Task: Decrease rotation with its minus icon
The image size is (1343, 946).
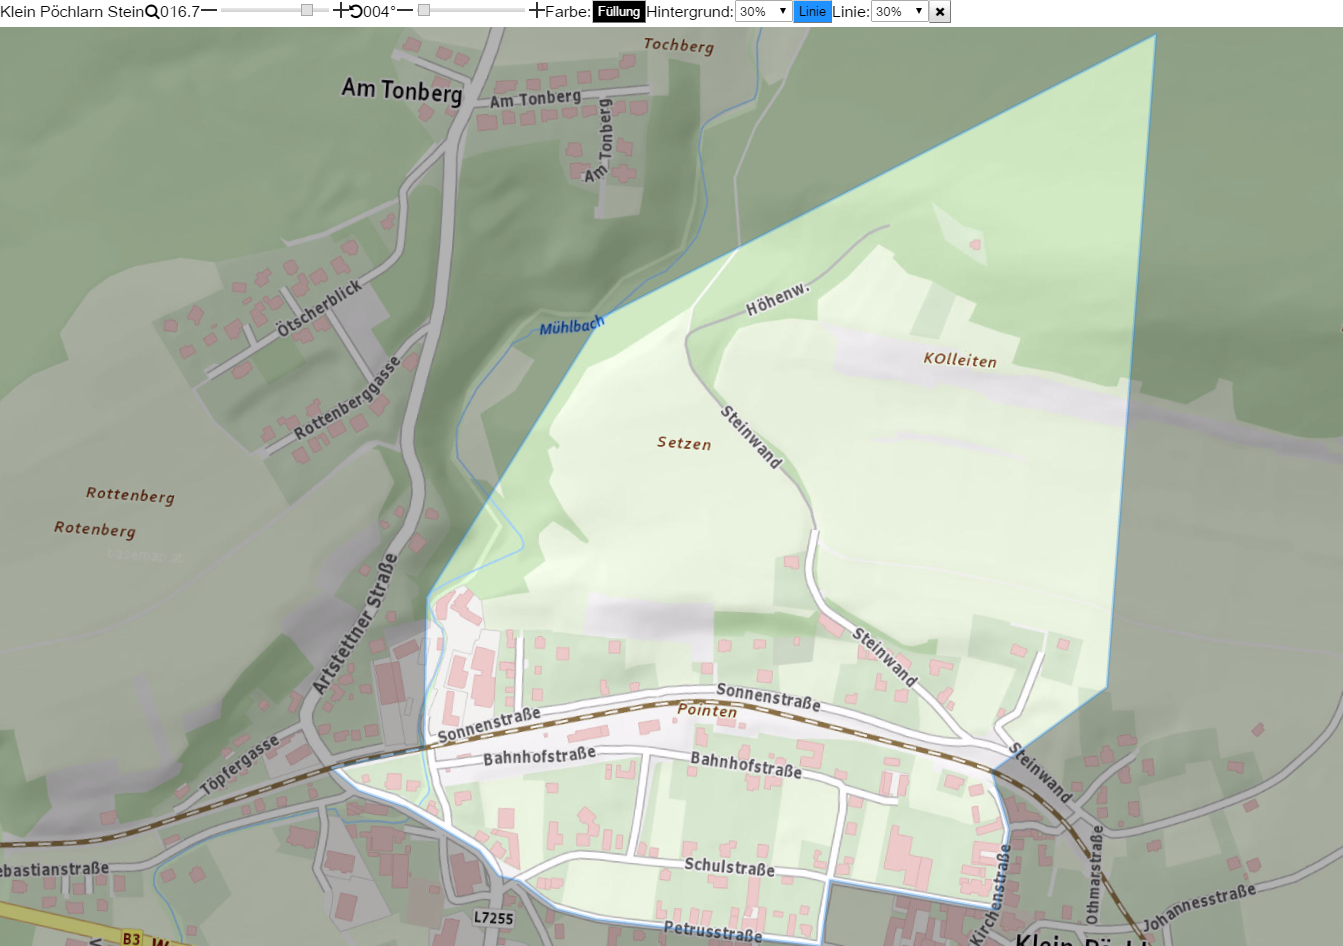Action: [x=405, y=11]
